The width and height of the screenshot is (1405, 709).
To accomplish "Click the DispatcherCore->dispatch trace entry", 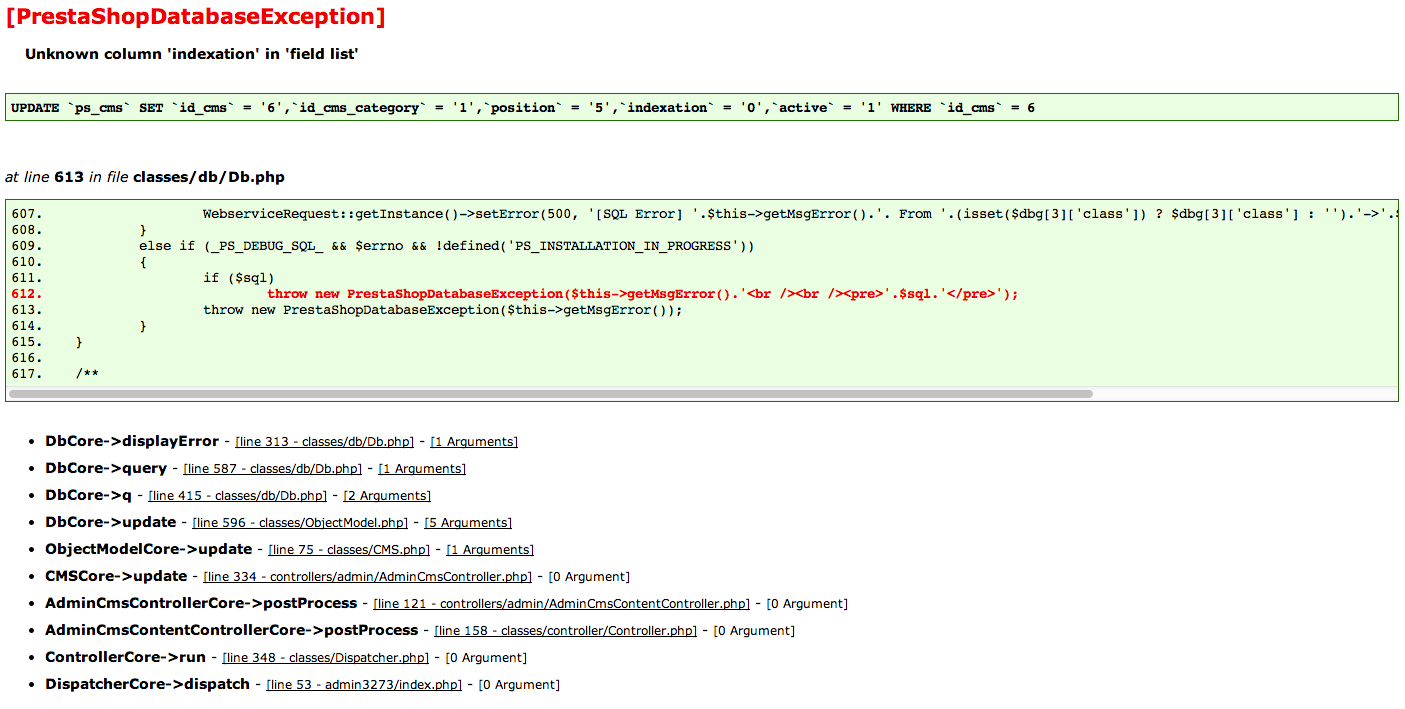I will [x=147, y=685].
